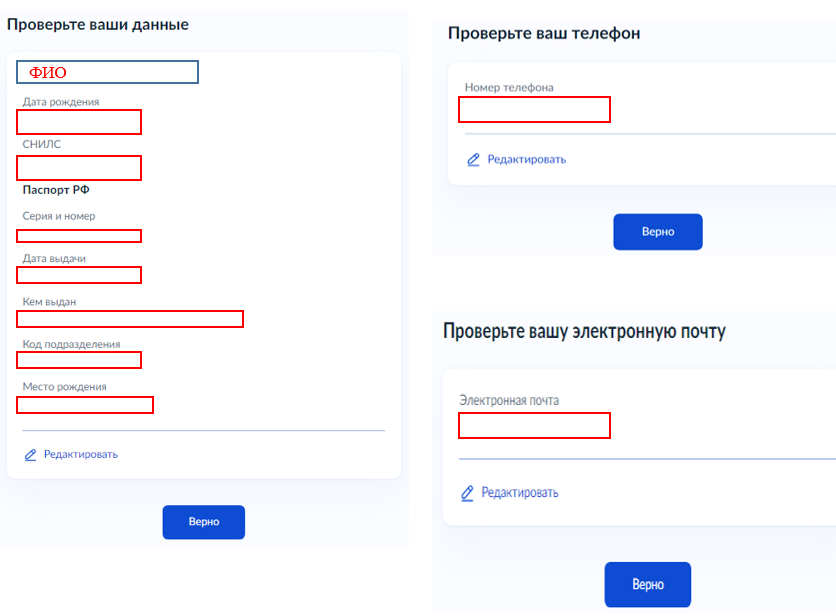Viewport: 836px width, 616px height.
Task: Open Редактировать link below Номер телефона
Action: [x=527, y=159]
